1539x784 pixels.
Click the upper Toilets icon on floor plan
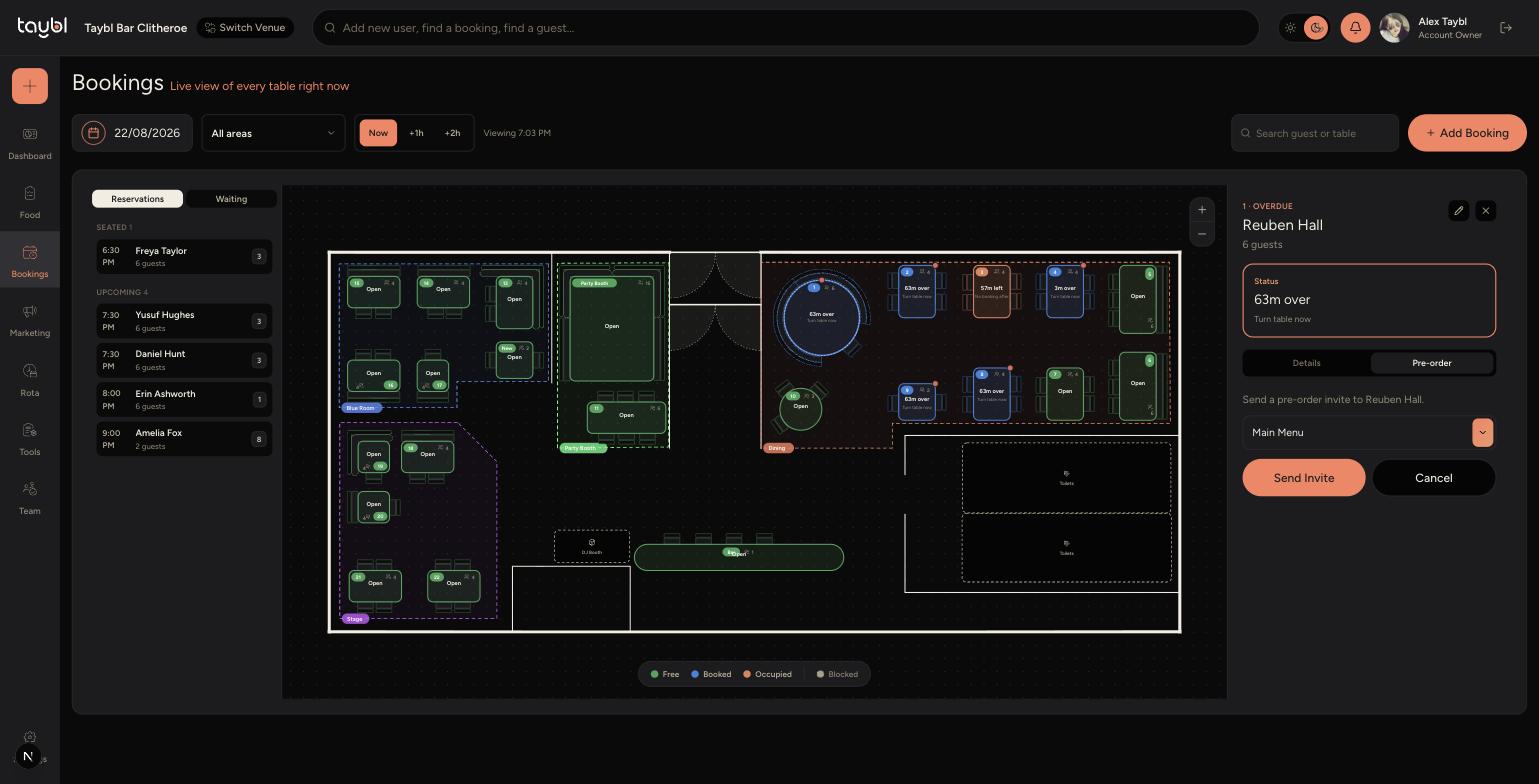pyautogui.click(x=1066, y=474)
